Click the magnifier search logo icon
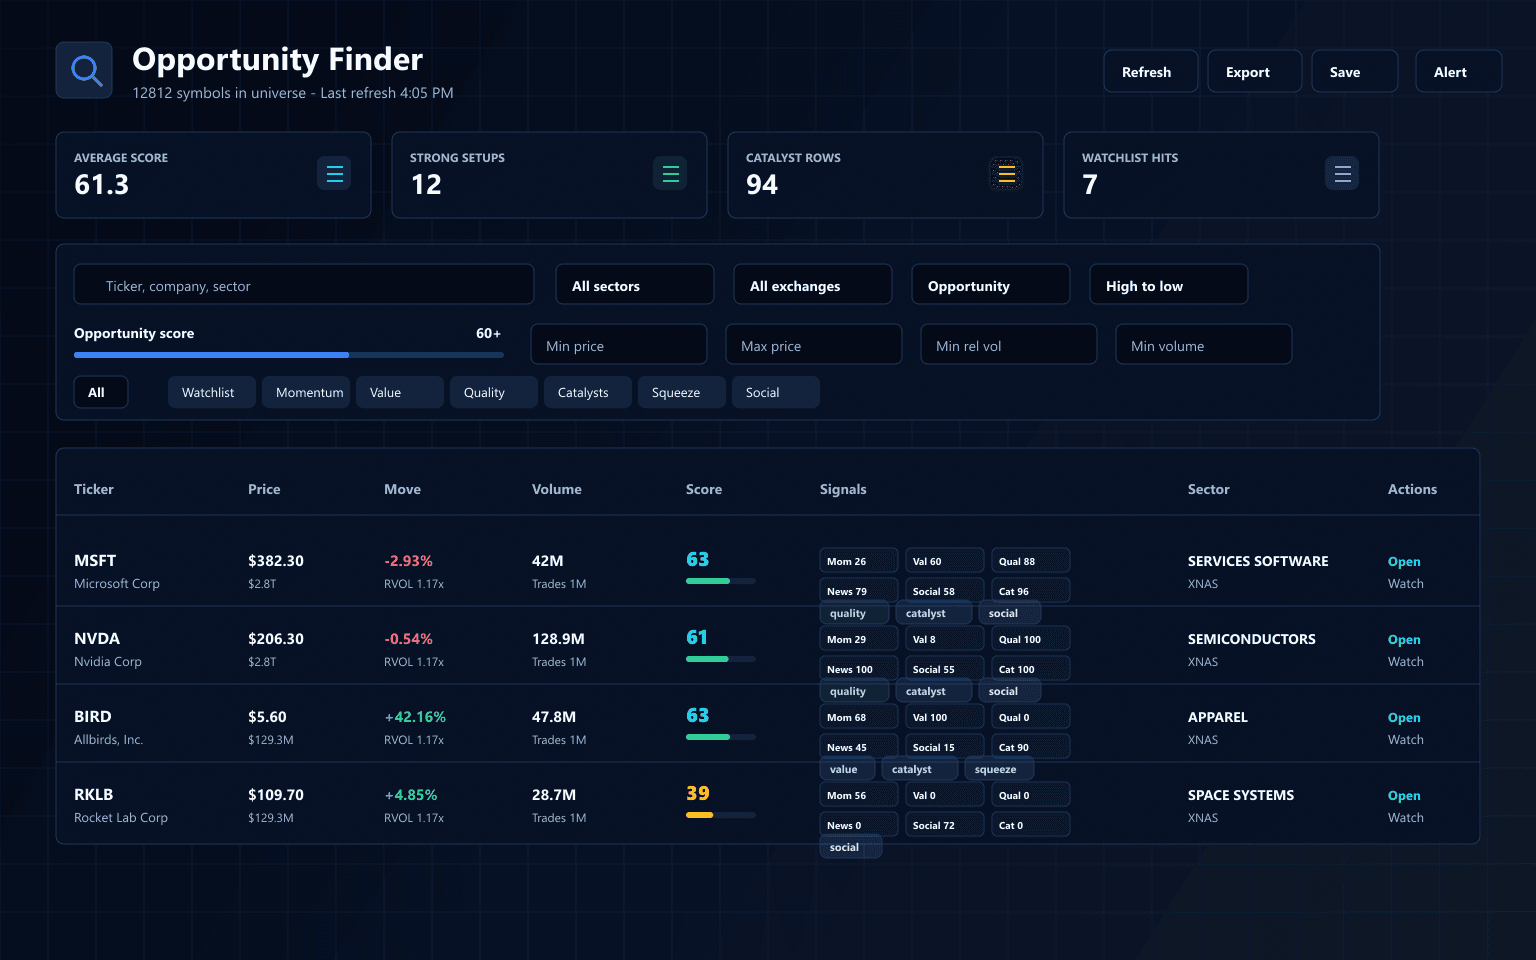 pos(84,70)
